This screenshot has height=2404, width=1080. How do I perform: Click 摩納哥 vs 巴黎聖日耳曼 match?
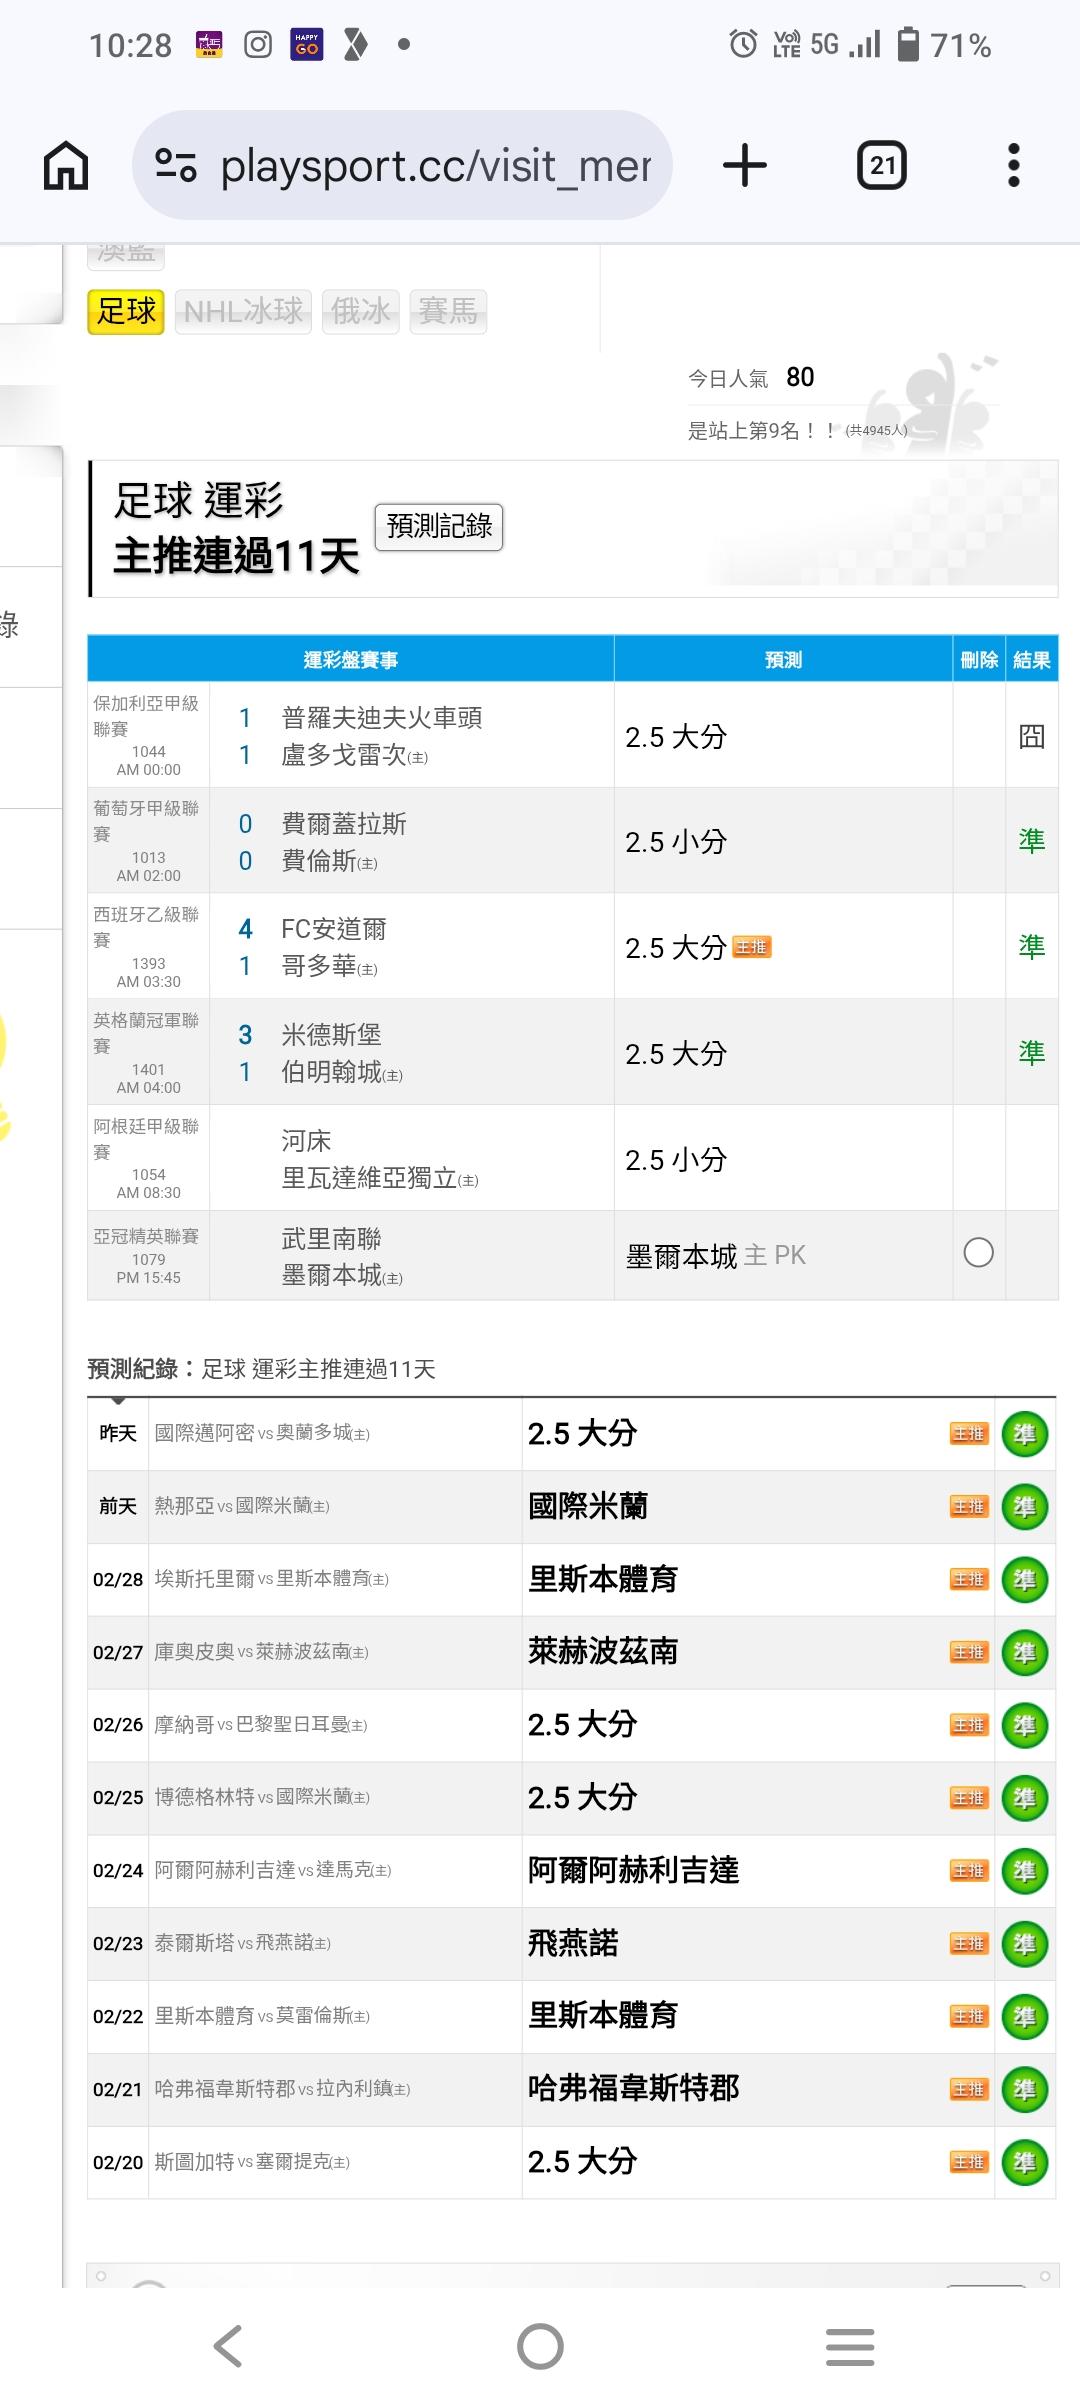pos(261,1725)
